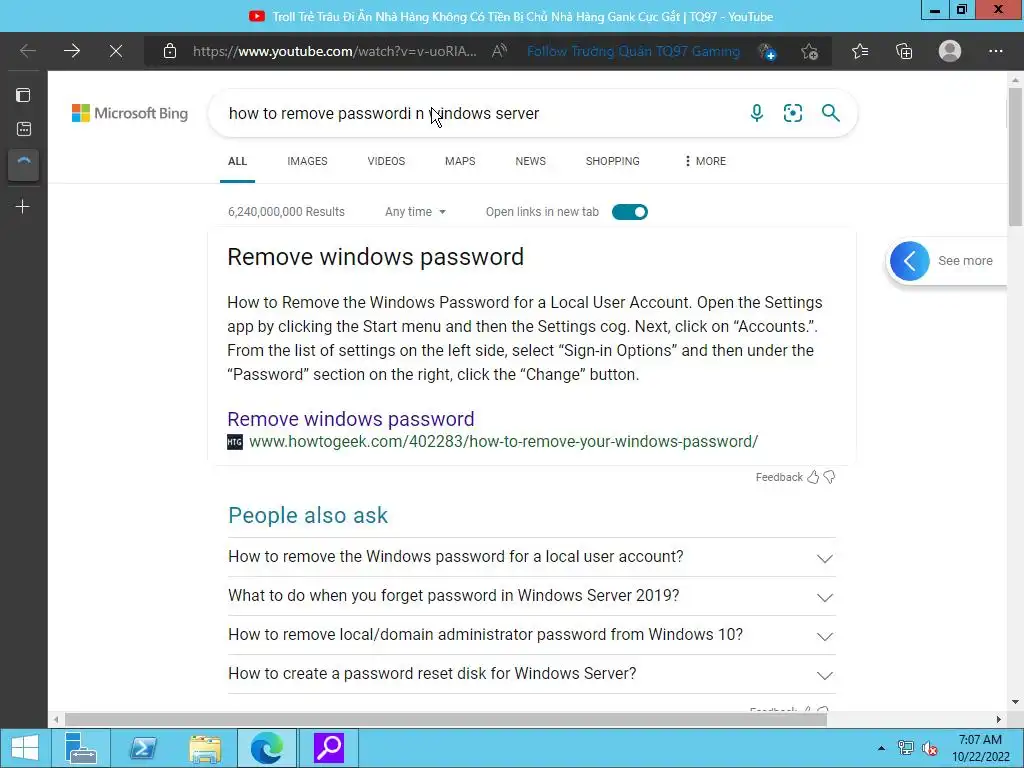Click the Bing search magnifier icon
The height and width of the screenshot is (768, 1024).
831,113
